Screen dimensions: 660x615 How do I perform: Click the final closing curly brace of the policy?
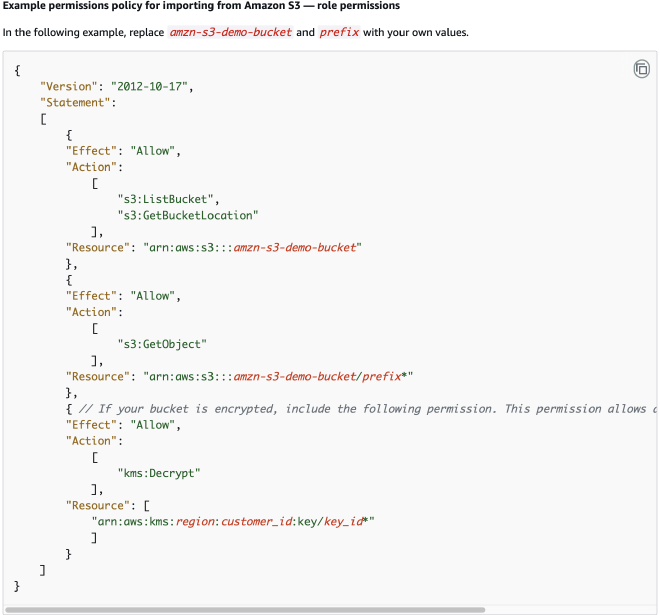[18, 585]
